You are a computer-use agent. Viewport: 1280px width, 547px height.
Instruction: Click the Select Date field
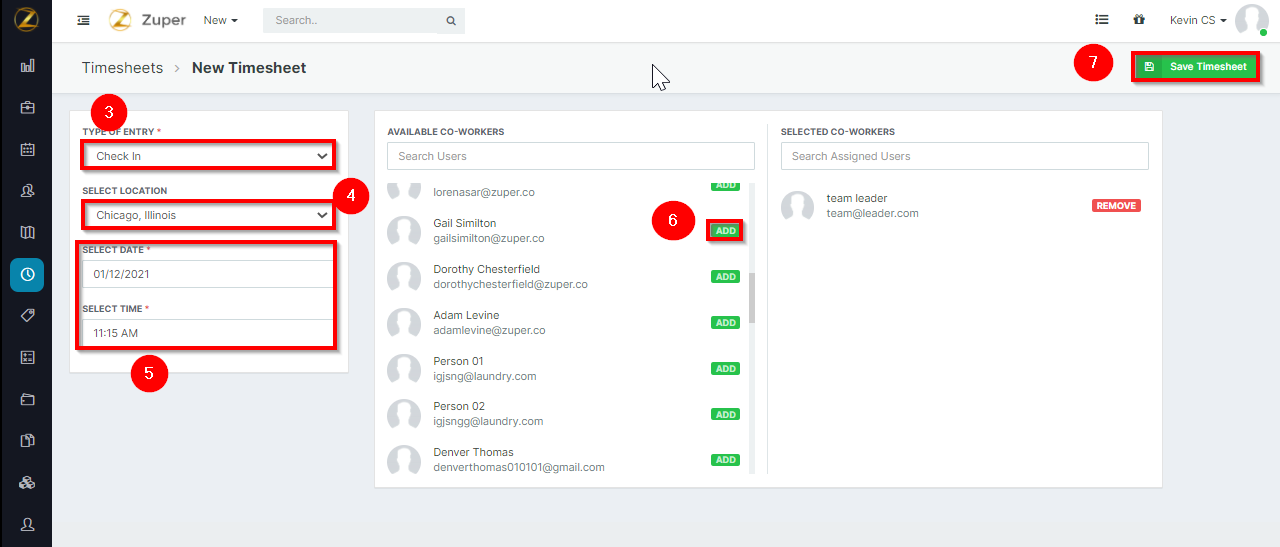click(208, 274)
